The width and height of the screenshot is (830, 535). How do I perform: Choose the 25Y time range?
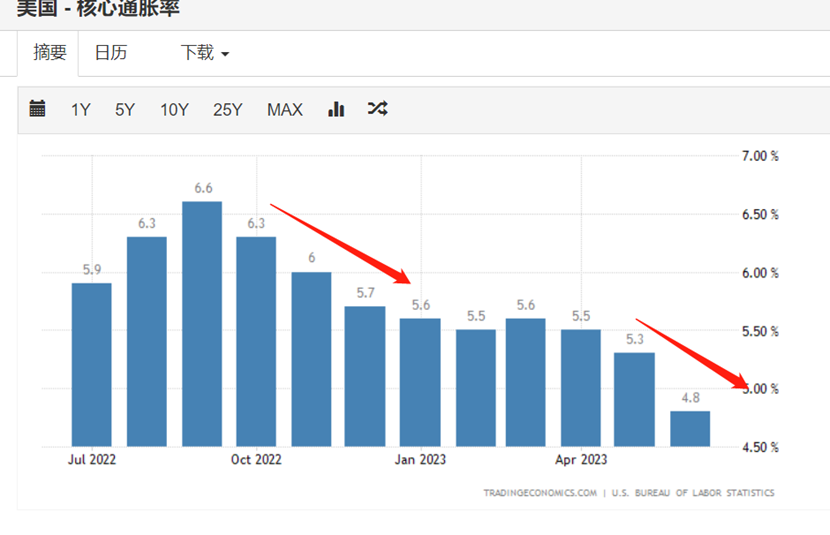click(227, 110)
